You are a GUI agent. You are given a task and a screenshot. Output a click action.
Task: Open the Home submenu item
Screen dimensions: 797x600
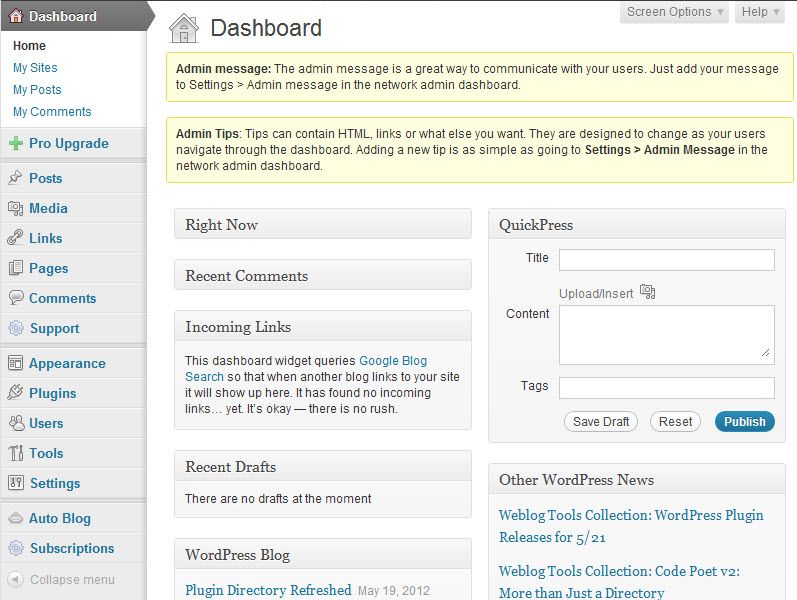[x=29, y=46]
